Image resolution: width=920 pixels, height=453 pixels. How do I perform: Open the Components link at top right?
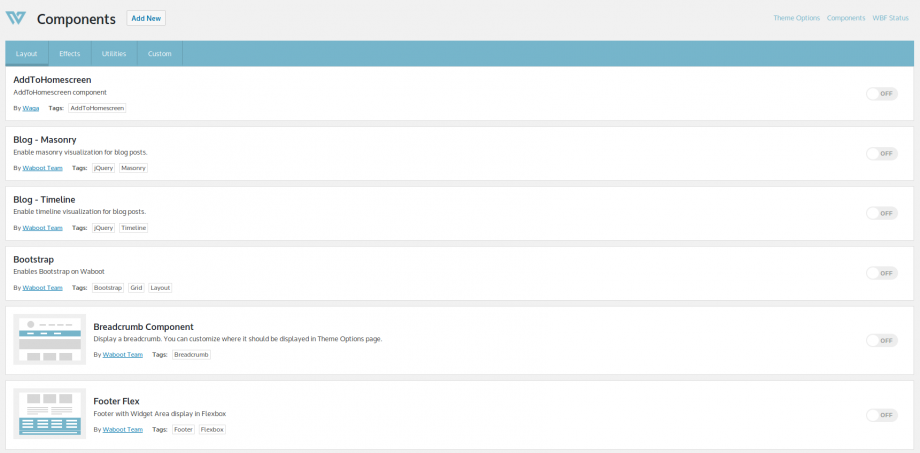pos(845,18)
